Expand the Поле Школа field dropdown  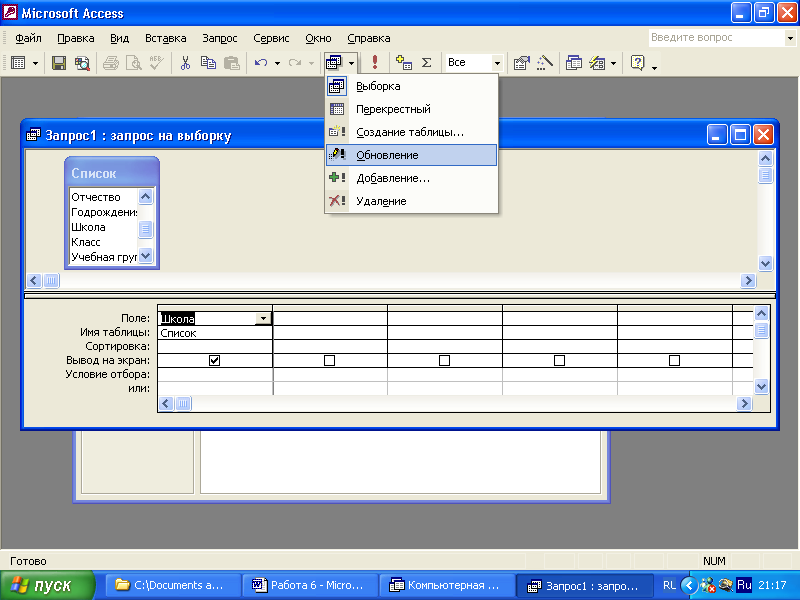pos(263,318)
